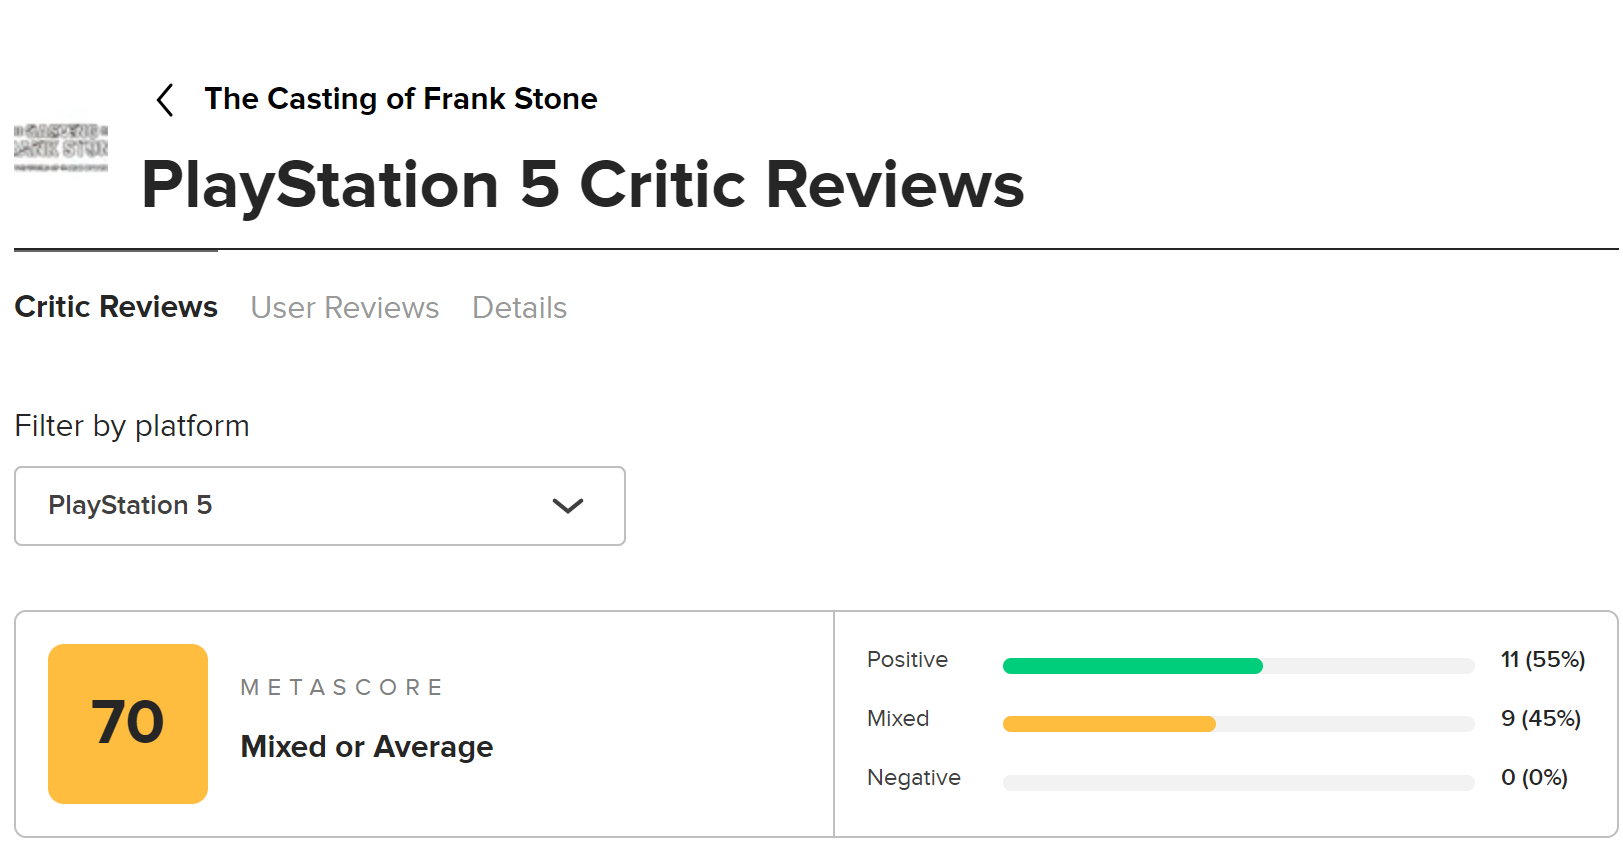1623x857 pixels.
Task: Click the 11 (55%) positive count
Action: [1542, 660]
